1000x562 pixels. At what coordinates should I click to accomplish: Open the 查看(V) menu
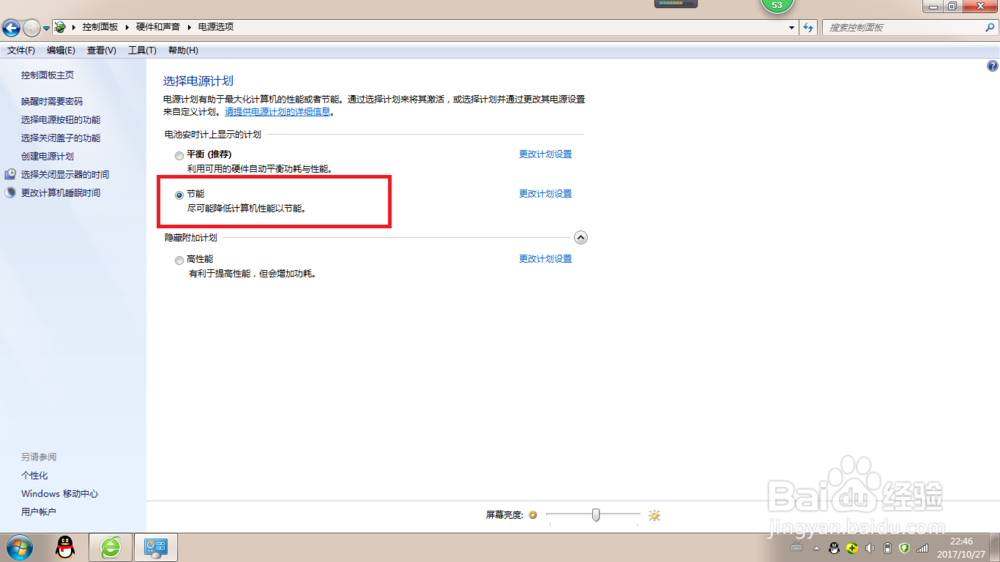tap(101, 50)
